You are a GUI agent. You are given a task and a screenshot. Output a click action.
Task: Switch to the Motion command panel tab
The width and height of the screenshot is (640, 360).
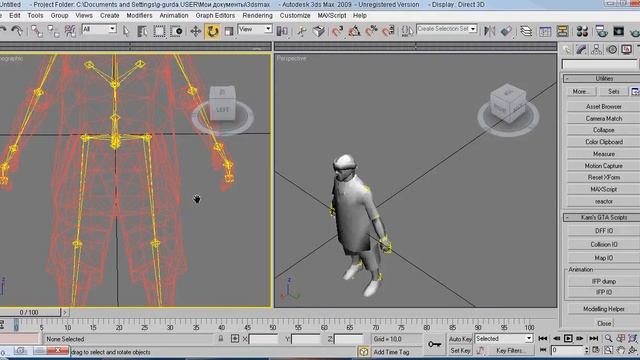tap(611, 50)
